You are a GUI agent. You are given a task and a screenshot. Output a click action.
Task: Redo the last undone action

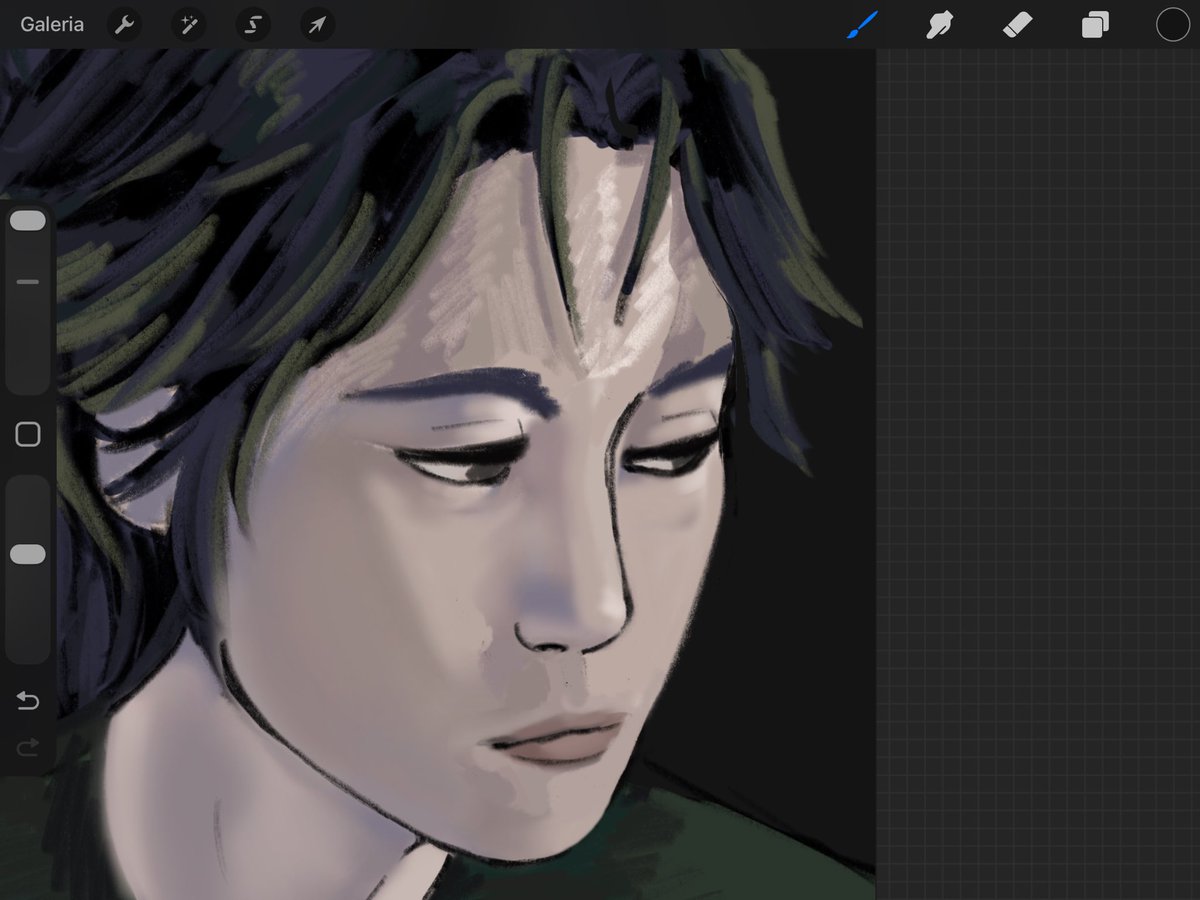pyautogui.click(x=28, y=746)
